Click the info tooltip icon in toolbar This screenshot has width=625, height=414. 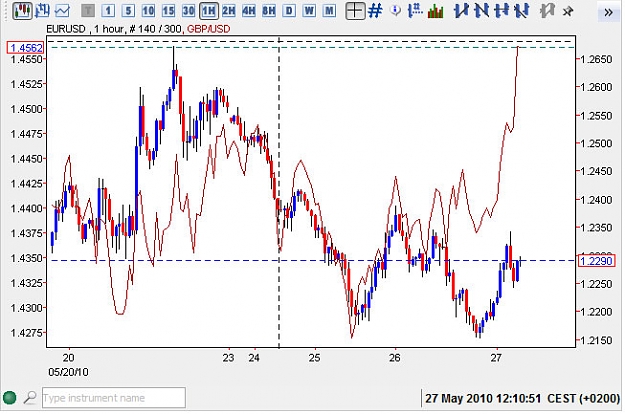point(395,11)
